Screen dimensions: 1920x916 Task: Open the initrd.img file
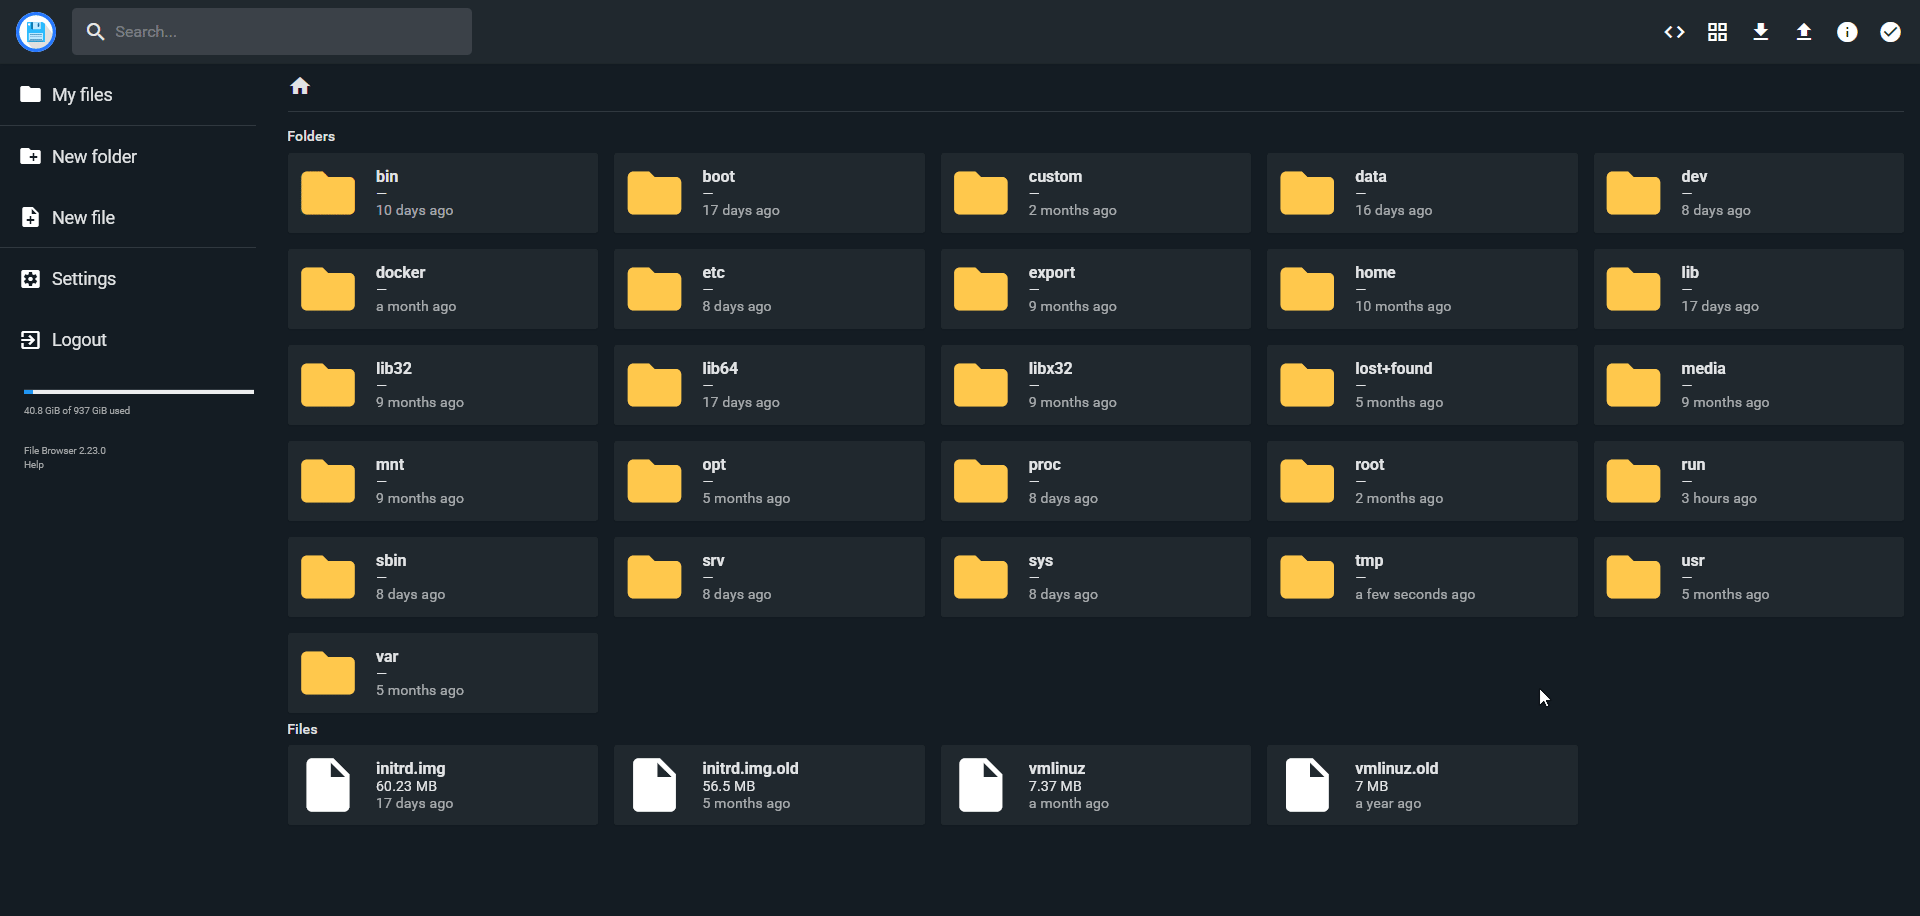(x=442, y=784)
